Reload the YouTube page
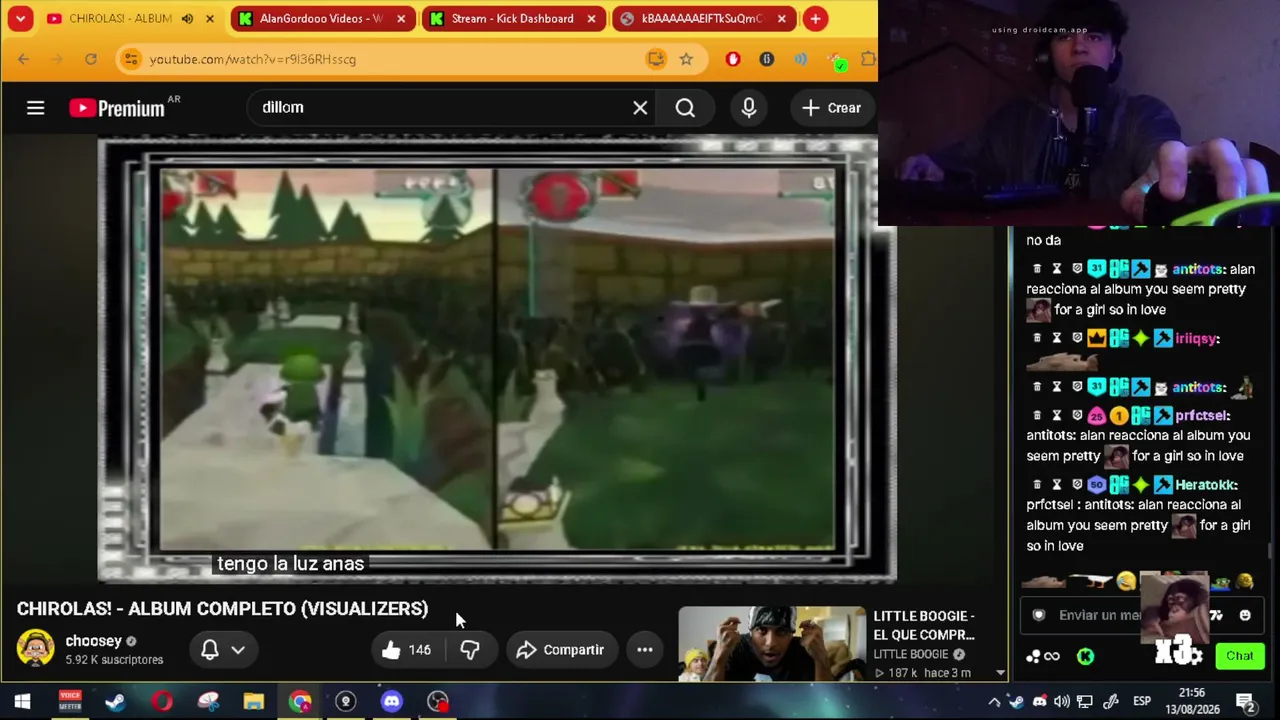 click(91, 59)
